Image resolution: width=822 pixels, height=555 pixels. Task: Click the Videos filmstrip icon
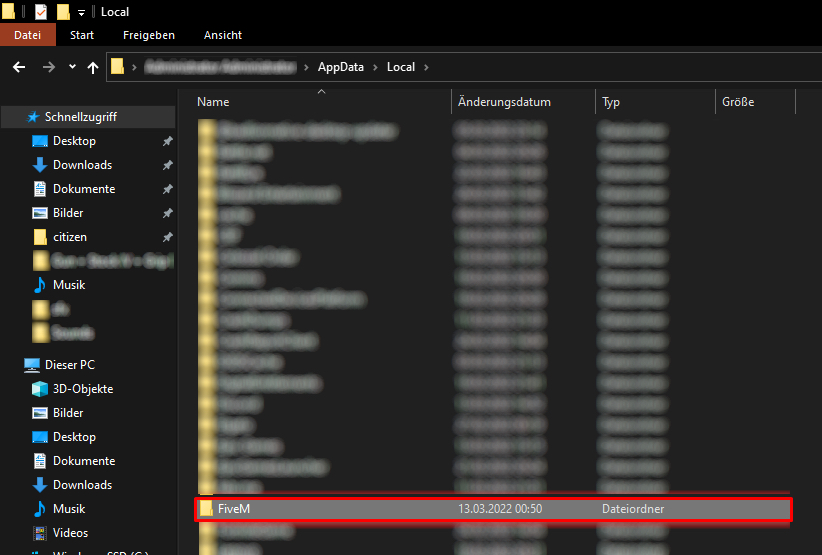40,533
